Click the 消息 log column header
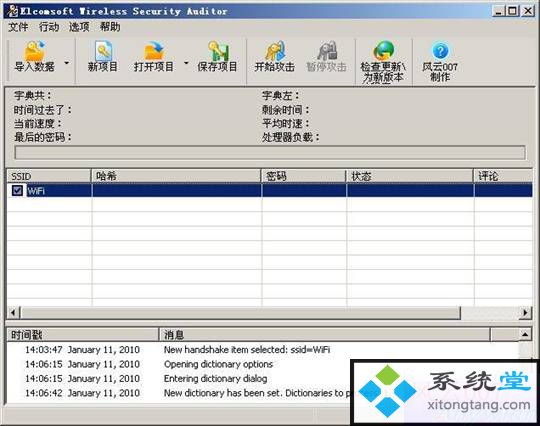This screenshot has height=426, width=540. point(324,334)
